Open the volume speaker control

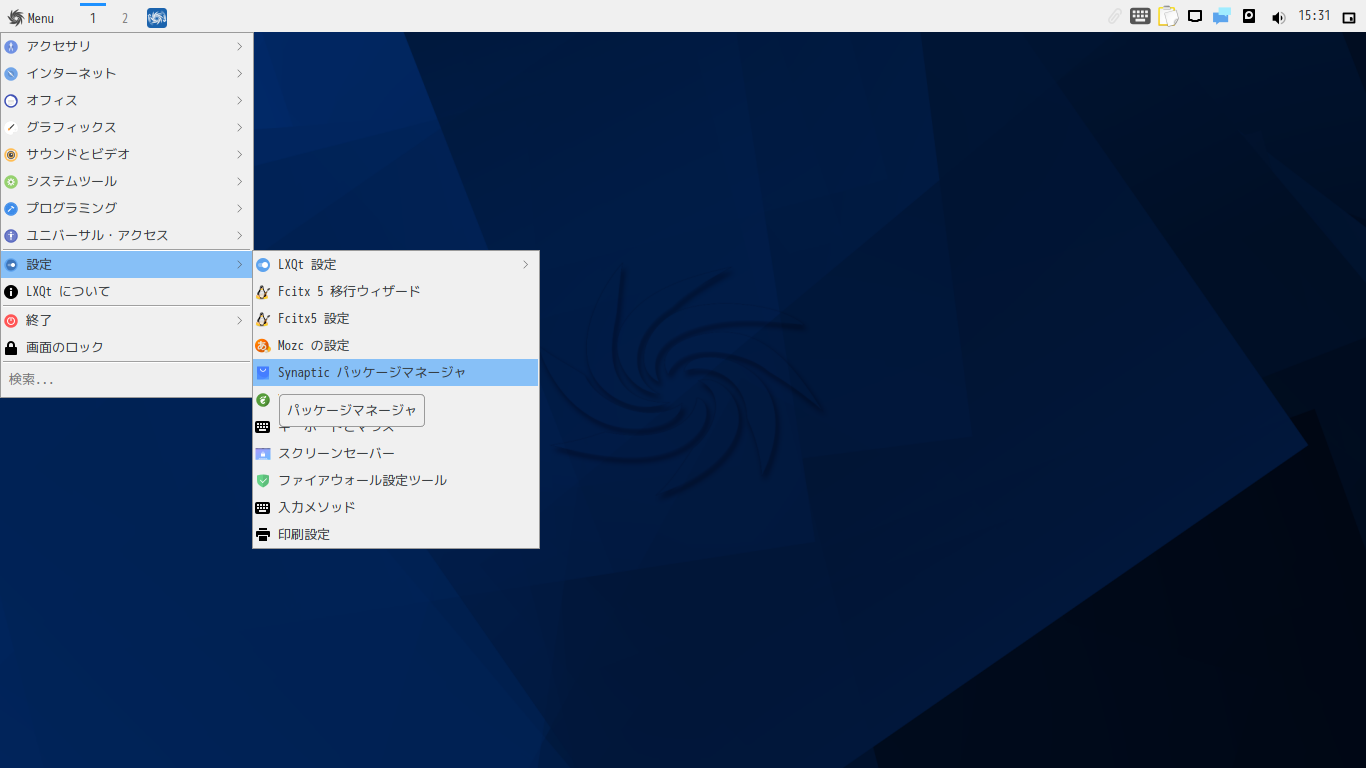[1277, 17]
